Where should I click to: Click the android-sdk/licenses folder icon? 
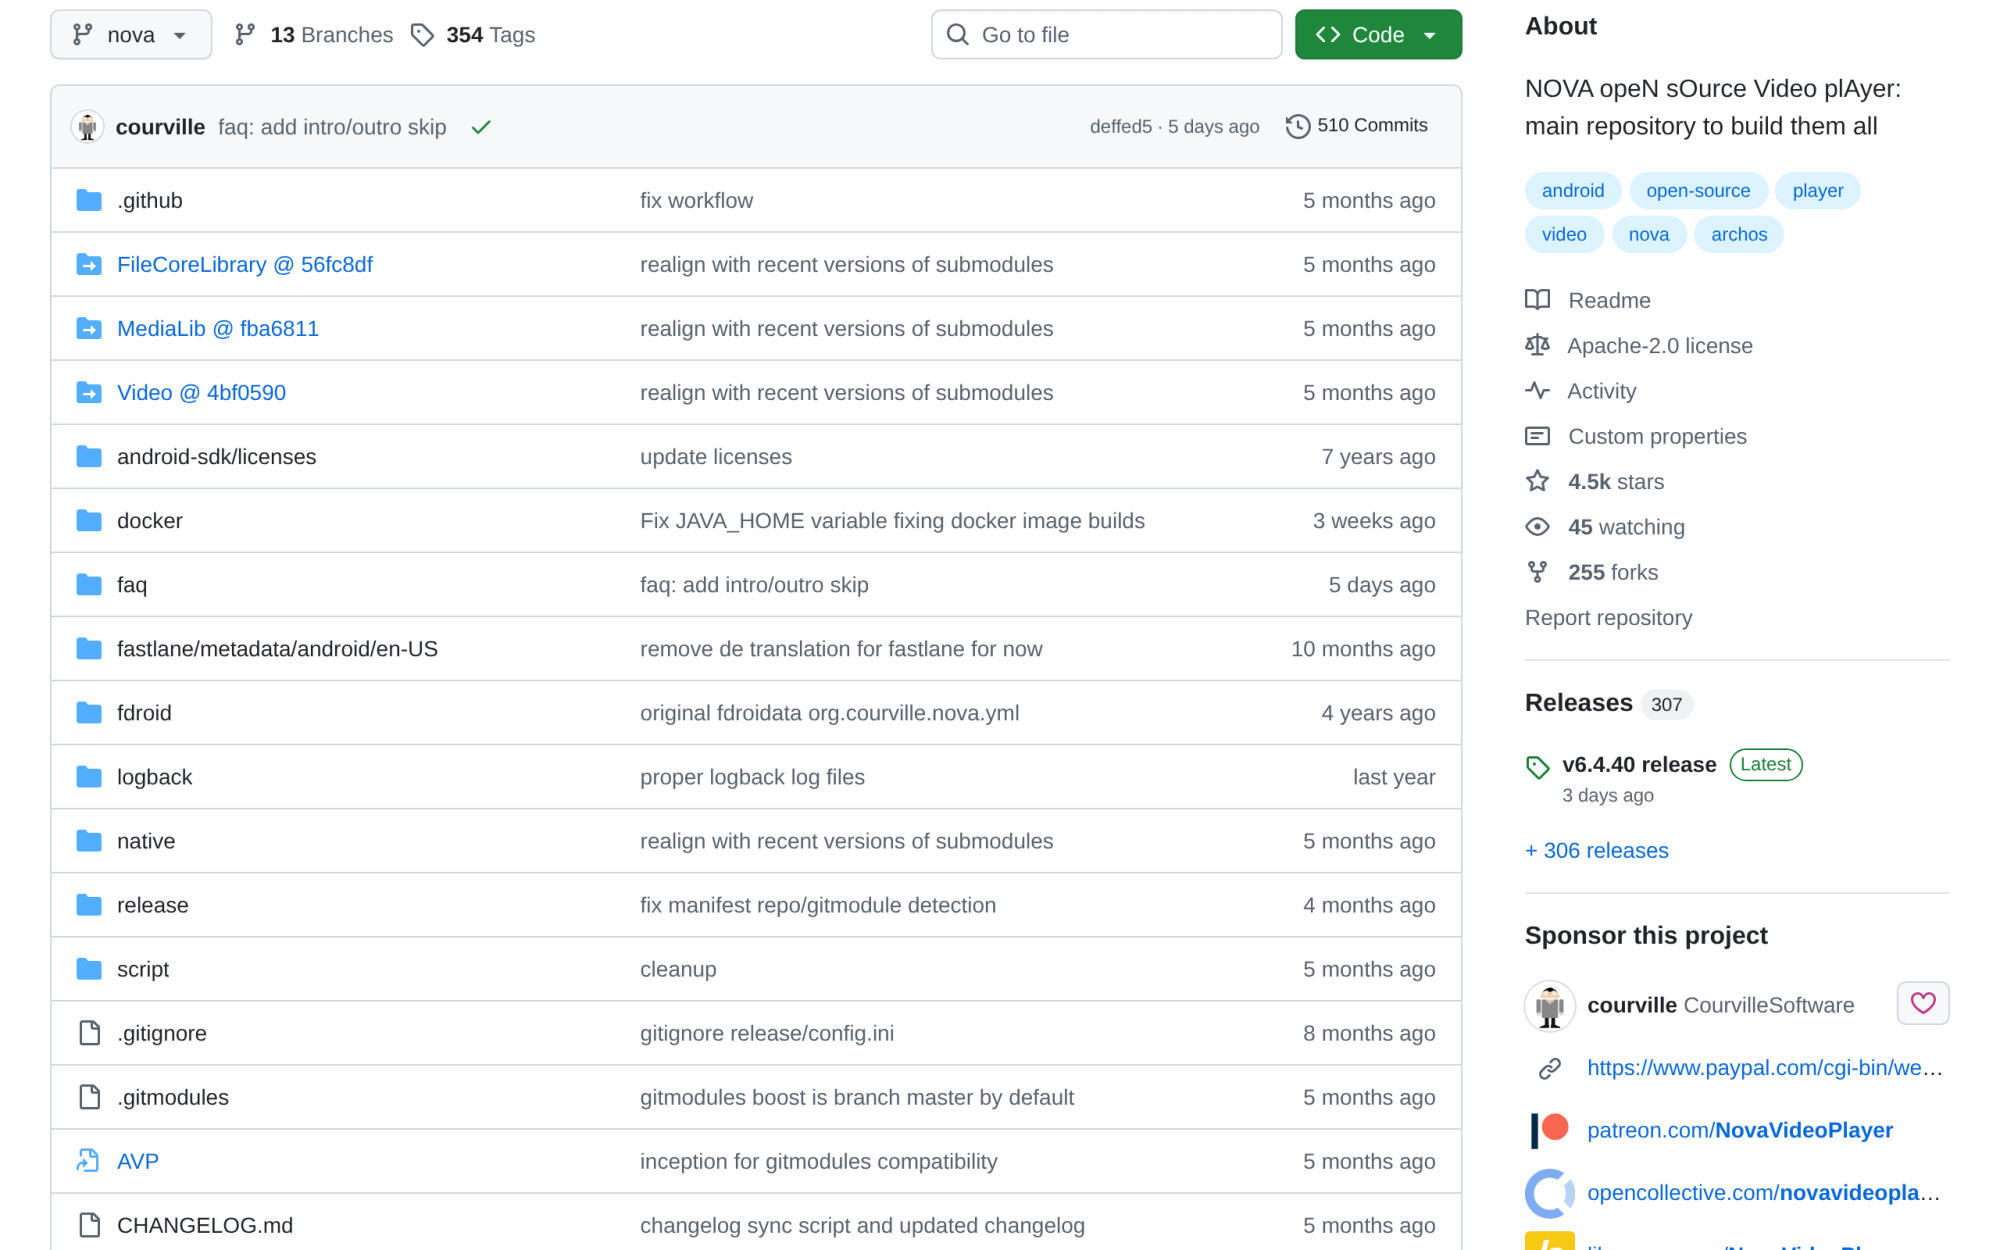[89, 457]
